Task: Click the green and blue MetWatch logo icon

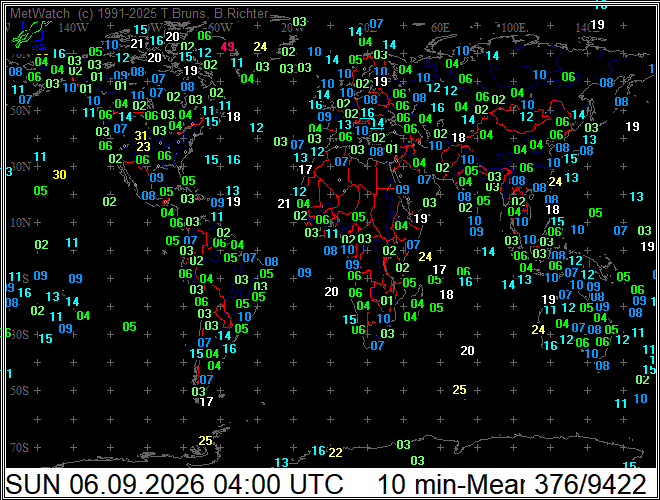Action: 31,35
